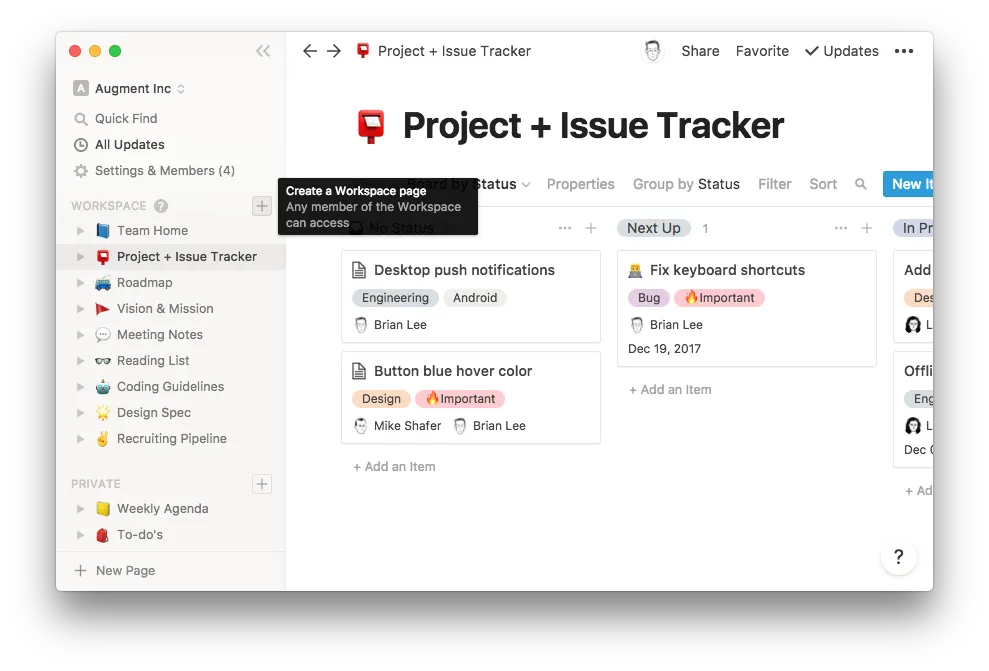
Task: Open Next Up column options dots
Action: coord(841,228)
